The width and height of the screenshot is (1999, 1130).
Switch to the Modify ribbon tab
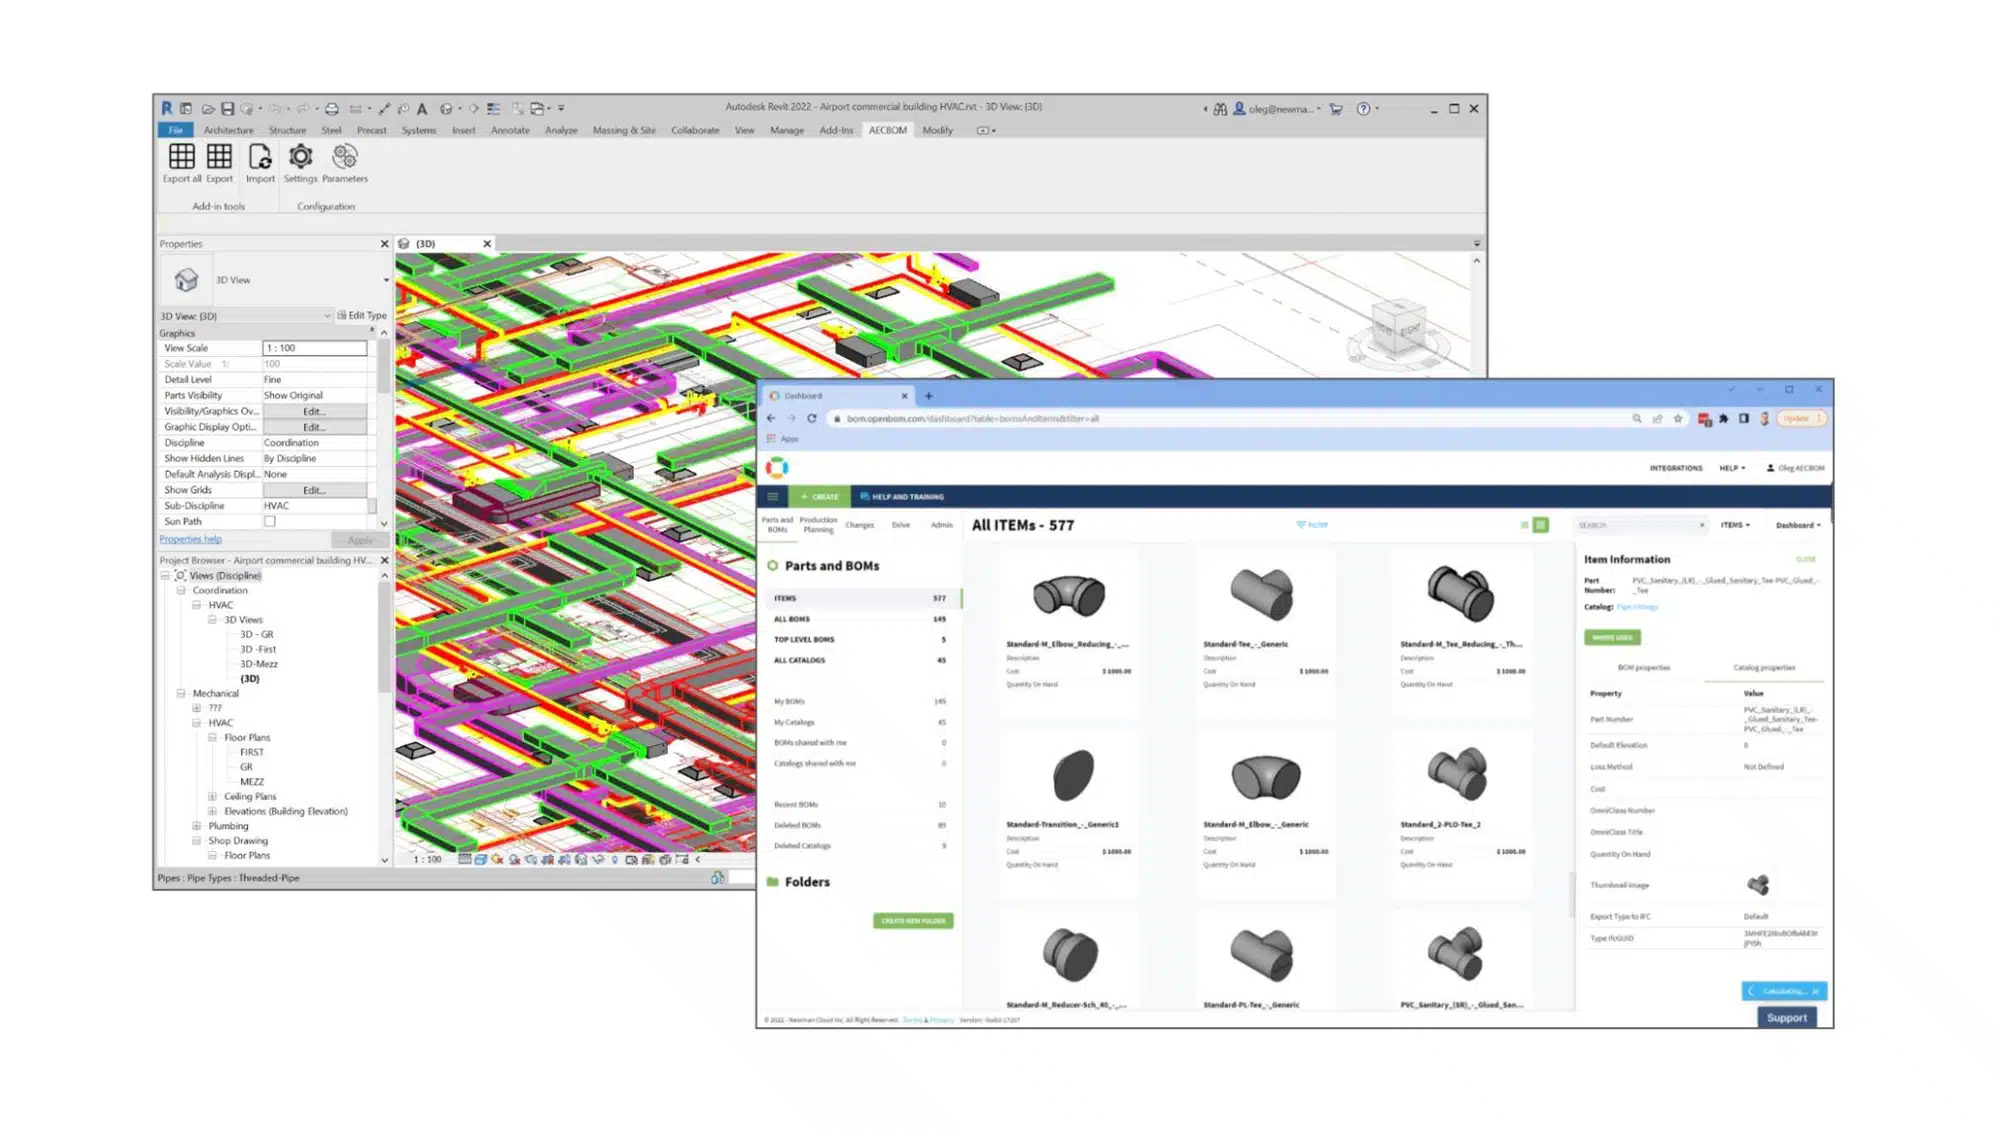pos(937,131)
